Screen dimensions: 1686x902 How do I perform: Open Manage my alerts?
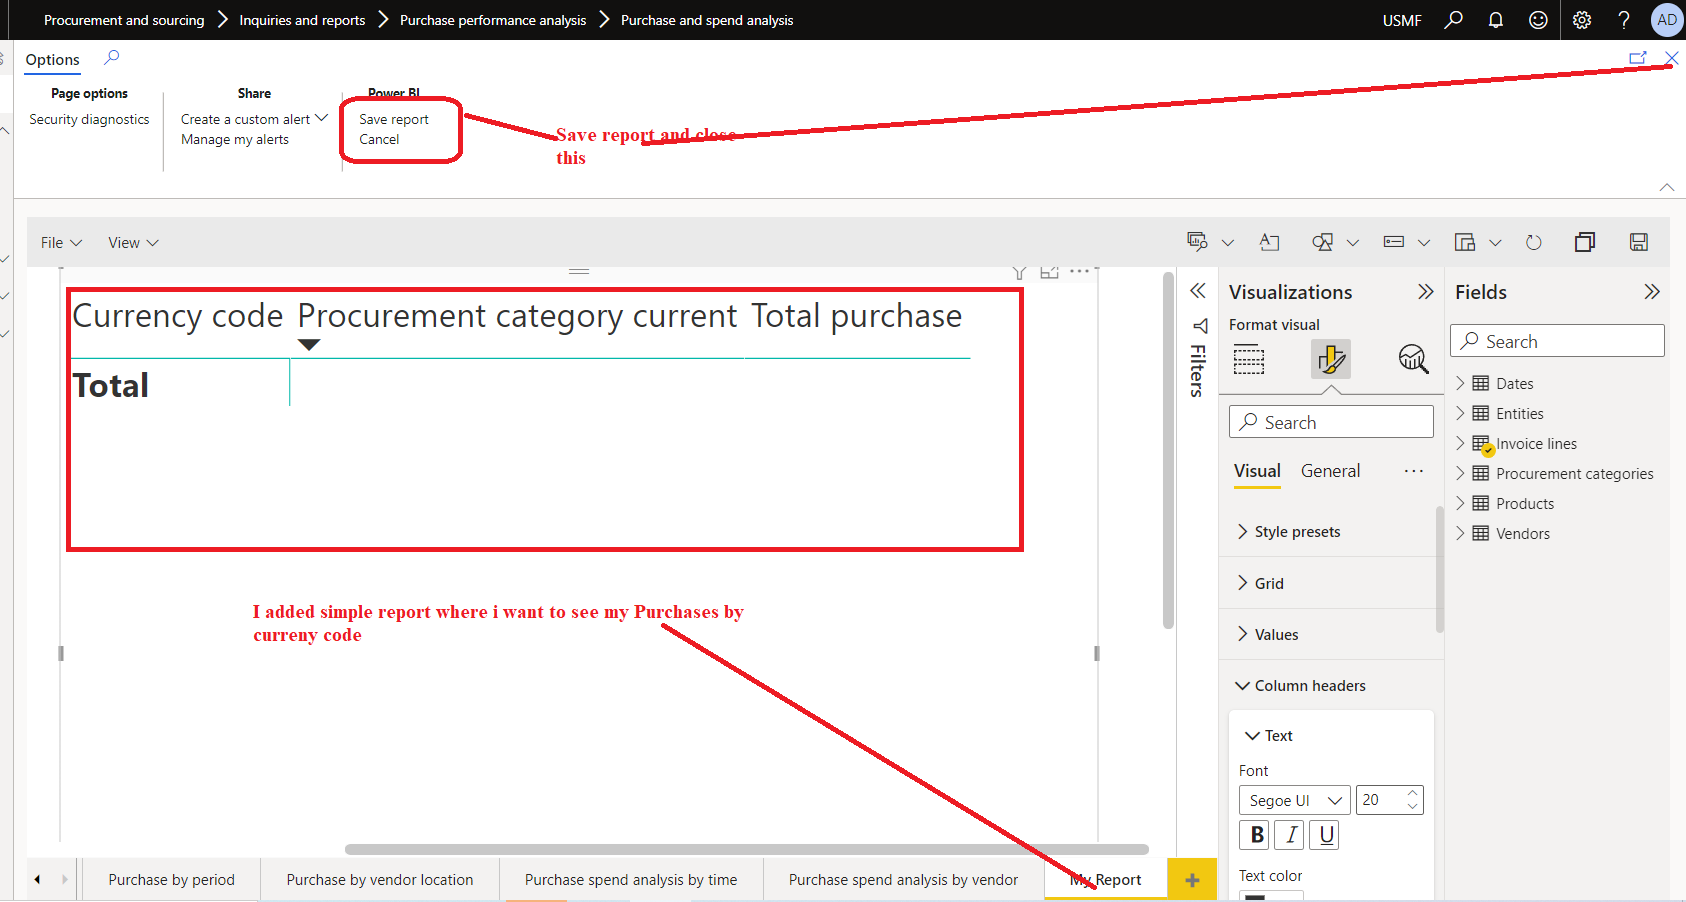coord(235,139)
